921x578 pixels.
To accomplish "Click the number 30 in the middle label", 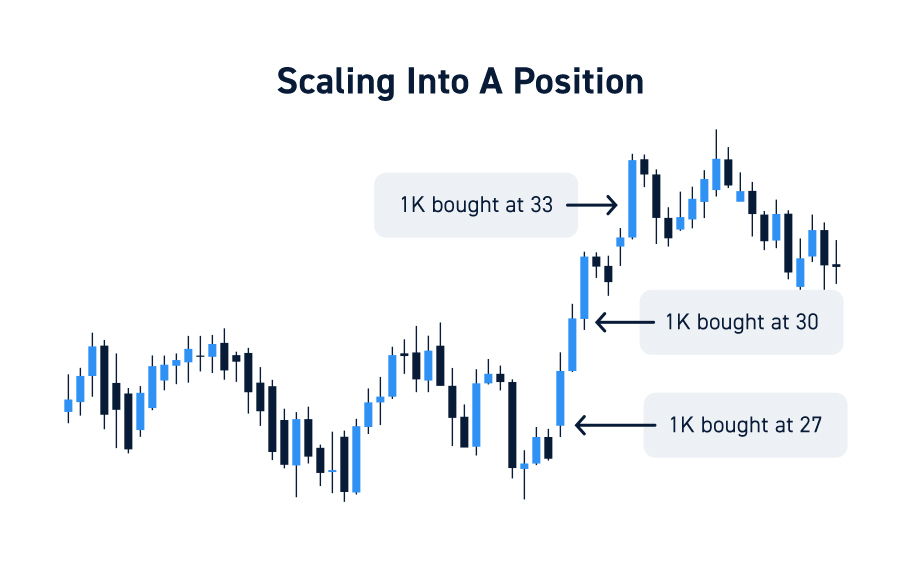I will [807, 322].
